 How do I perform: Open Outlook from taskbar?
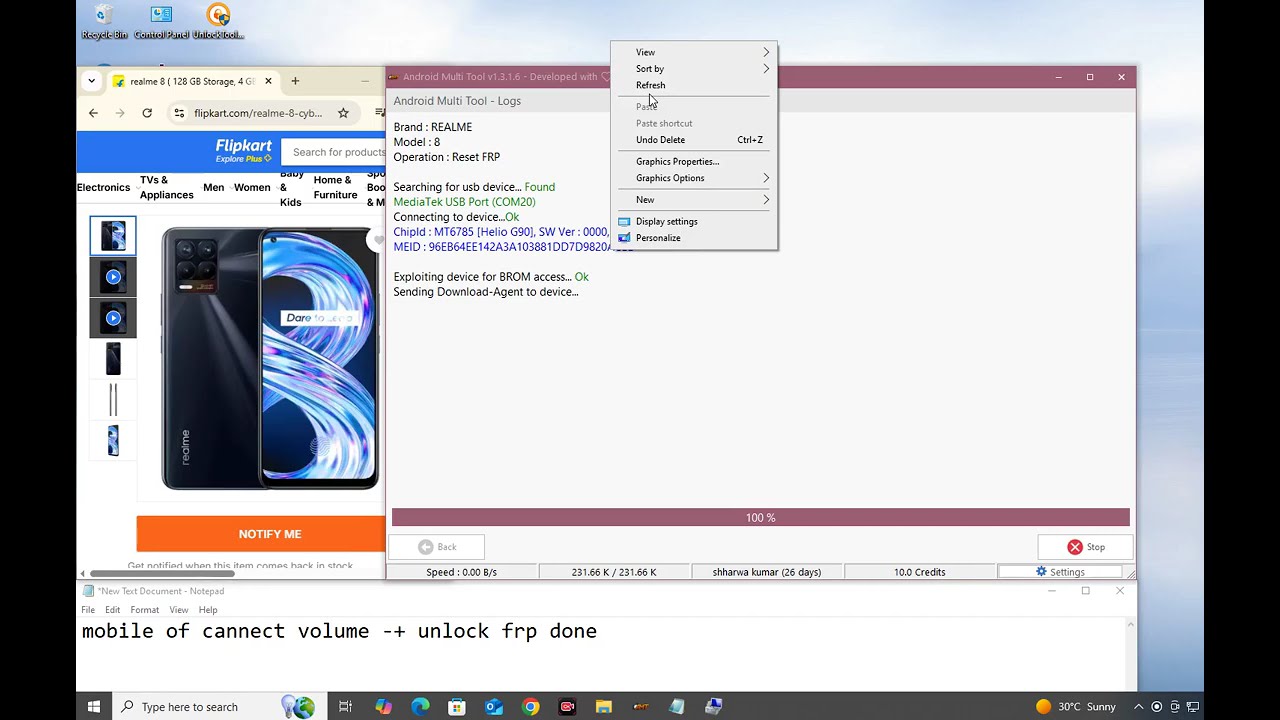494,707
